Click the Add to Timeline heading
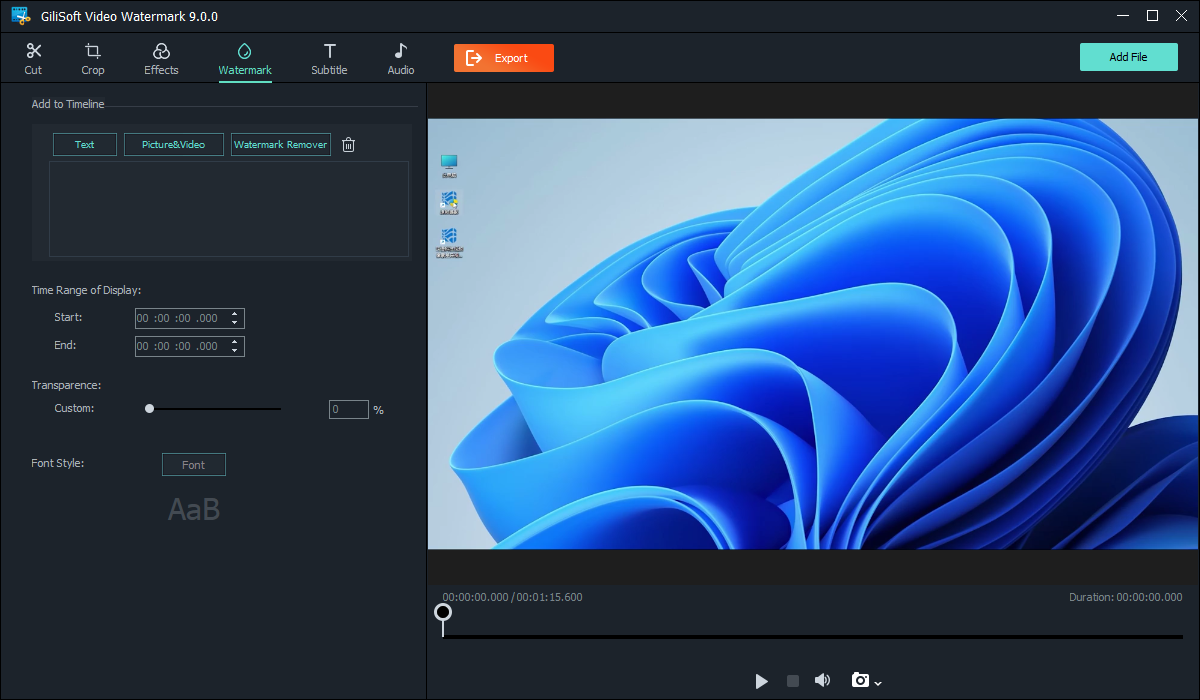Screen dimensions: 1200x700 click(x=68, y=104)
